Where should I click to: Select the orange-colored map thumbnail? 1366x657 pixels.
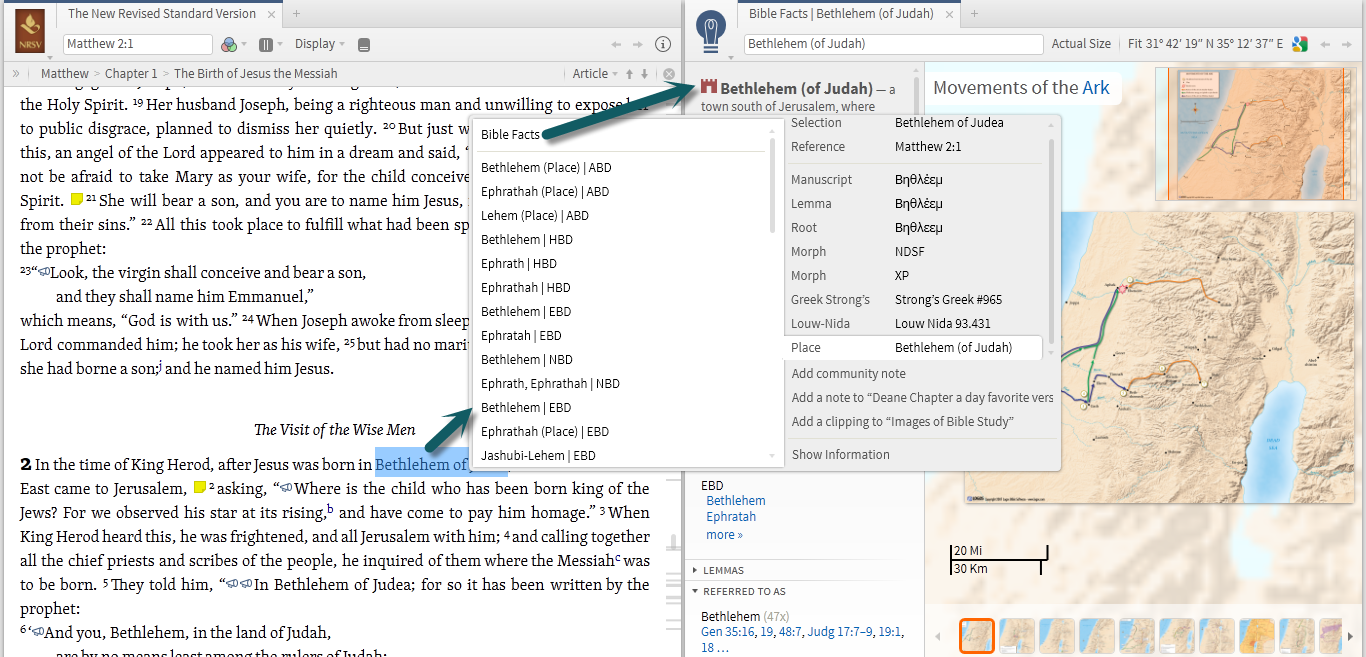1257,636
